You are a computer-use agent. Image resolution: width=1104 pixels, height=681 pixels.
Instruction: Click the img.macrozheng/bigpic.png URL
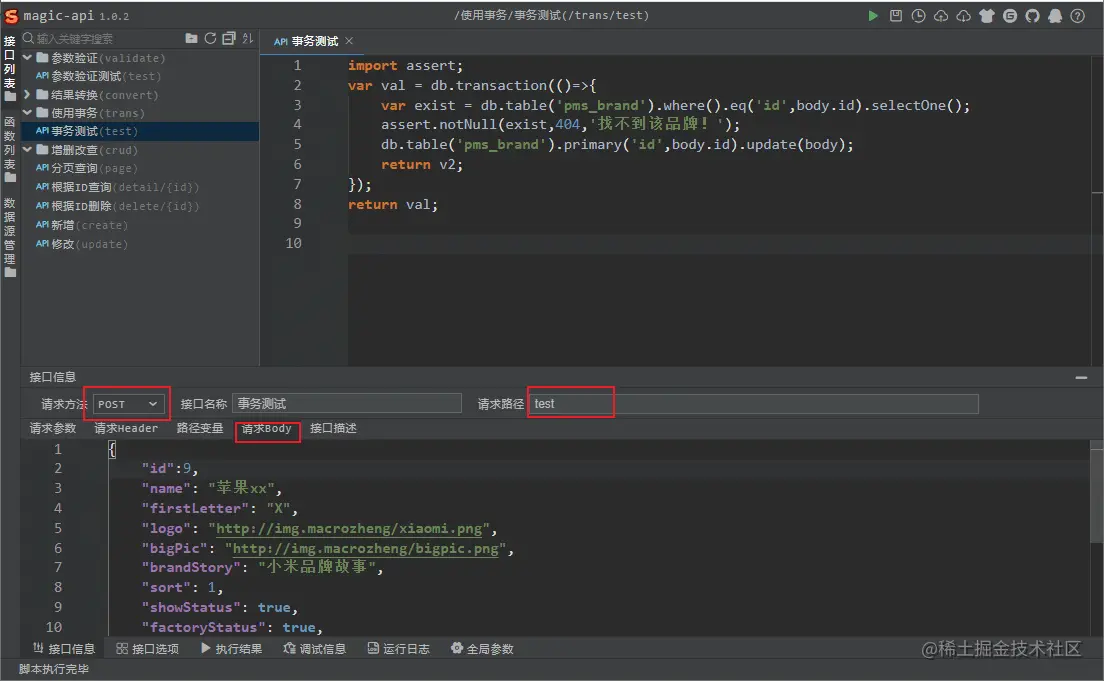pyautogui.click(x=366, y=548)
